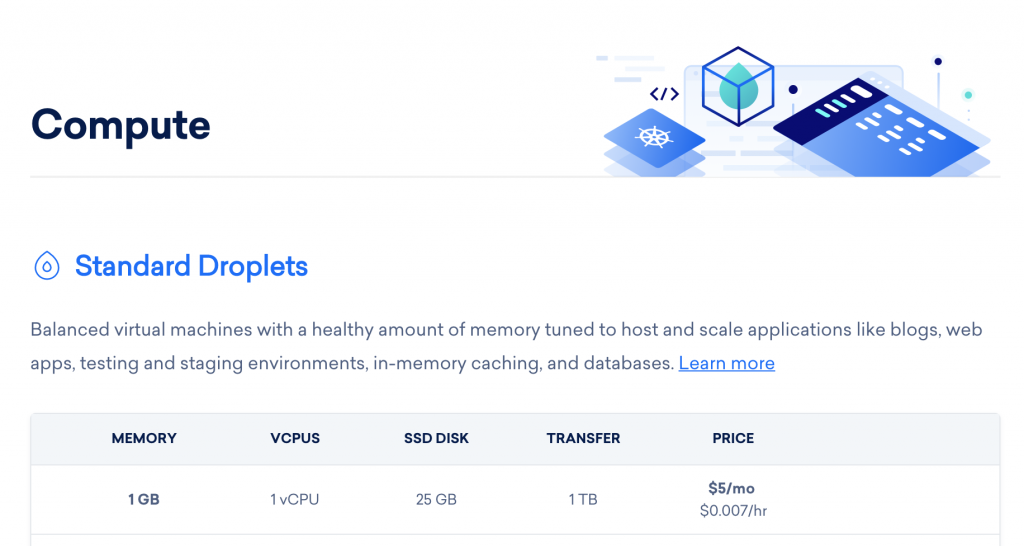Click the 25 GB disk cell
Viewport: 1024px width, 546px height.
click(x=436, y=500)
